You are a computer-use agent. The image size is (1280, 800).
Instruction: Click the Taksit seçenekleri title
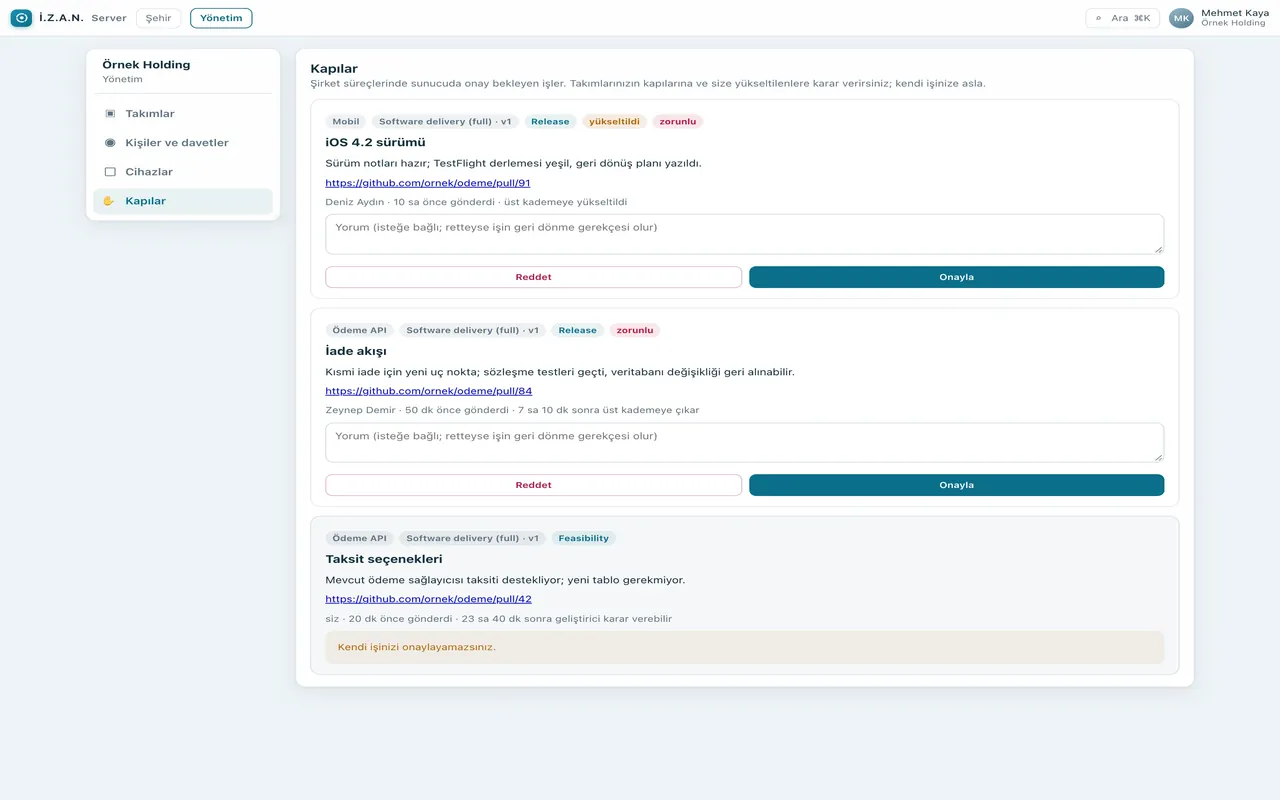point(384,559)
